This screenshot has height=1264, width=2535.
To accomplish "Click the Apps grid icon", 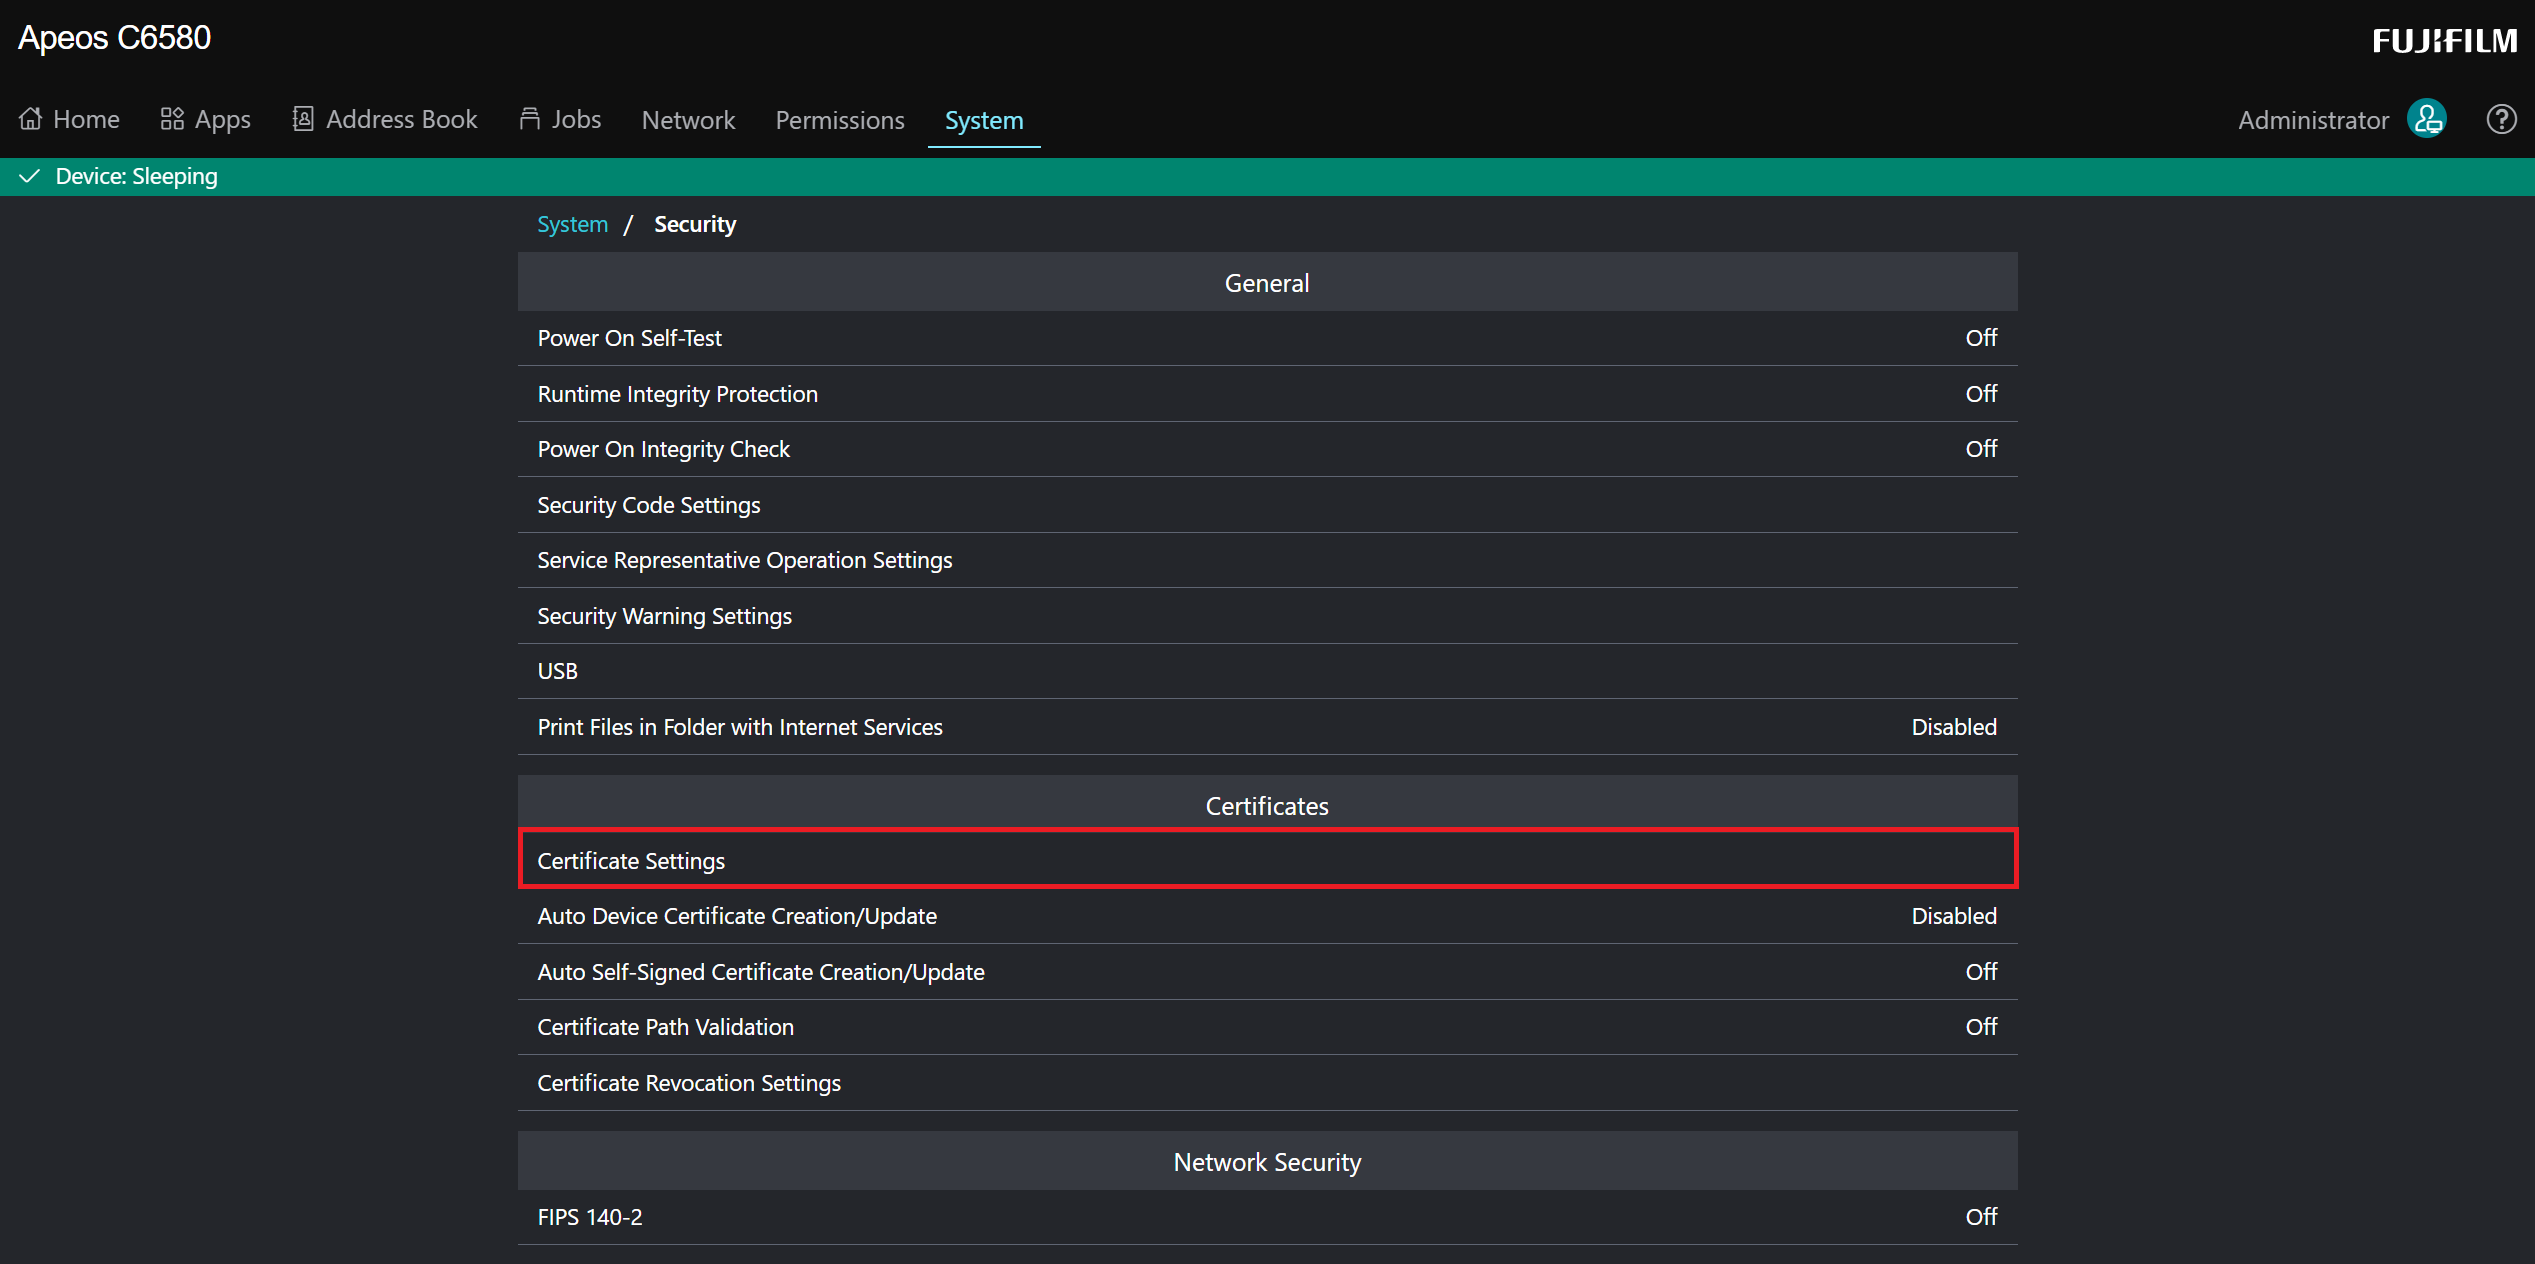I will point(172,119).
